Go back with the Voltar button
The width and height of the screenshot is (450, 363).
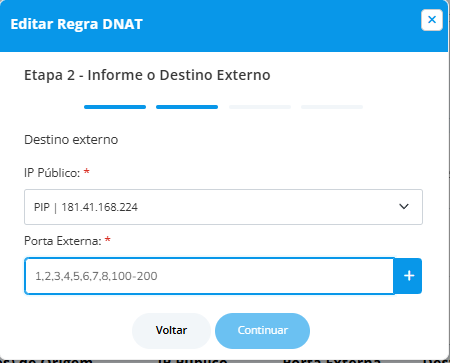coord(171,330)
